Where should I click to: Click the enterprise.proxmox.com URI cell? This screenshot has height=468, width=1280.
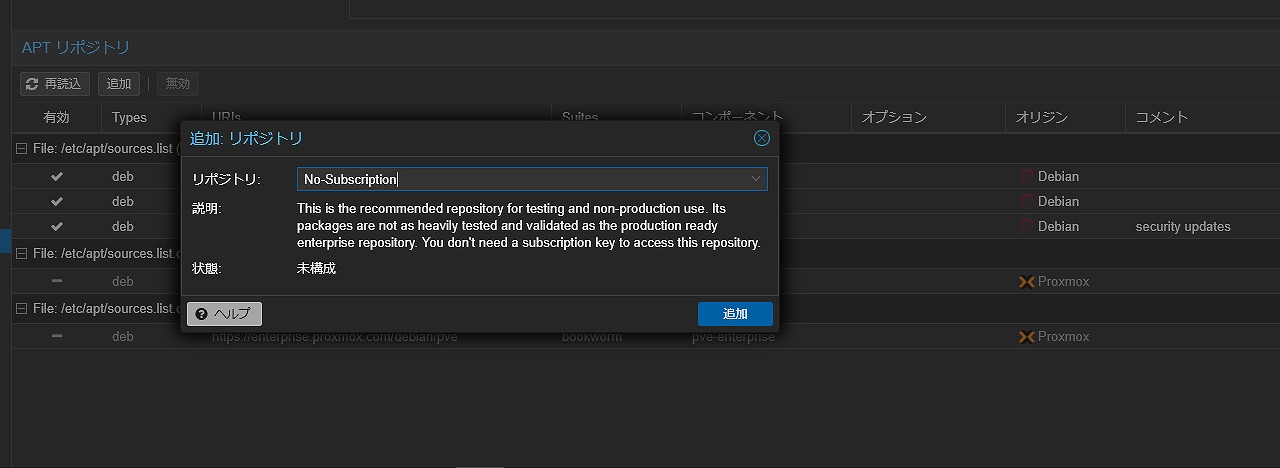tap(334, 337)
